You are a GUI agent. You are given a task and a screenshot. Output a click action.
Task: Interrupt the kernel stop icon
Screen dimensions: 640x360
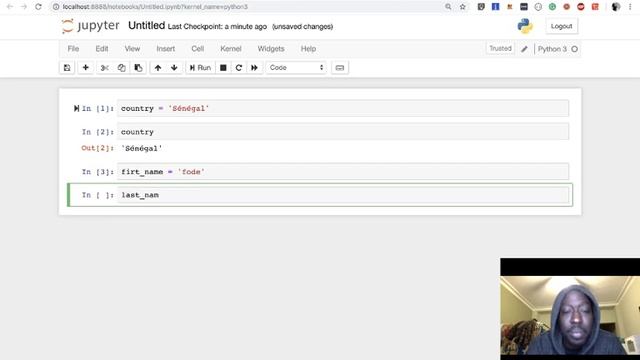coord(223,68)
